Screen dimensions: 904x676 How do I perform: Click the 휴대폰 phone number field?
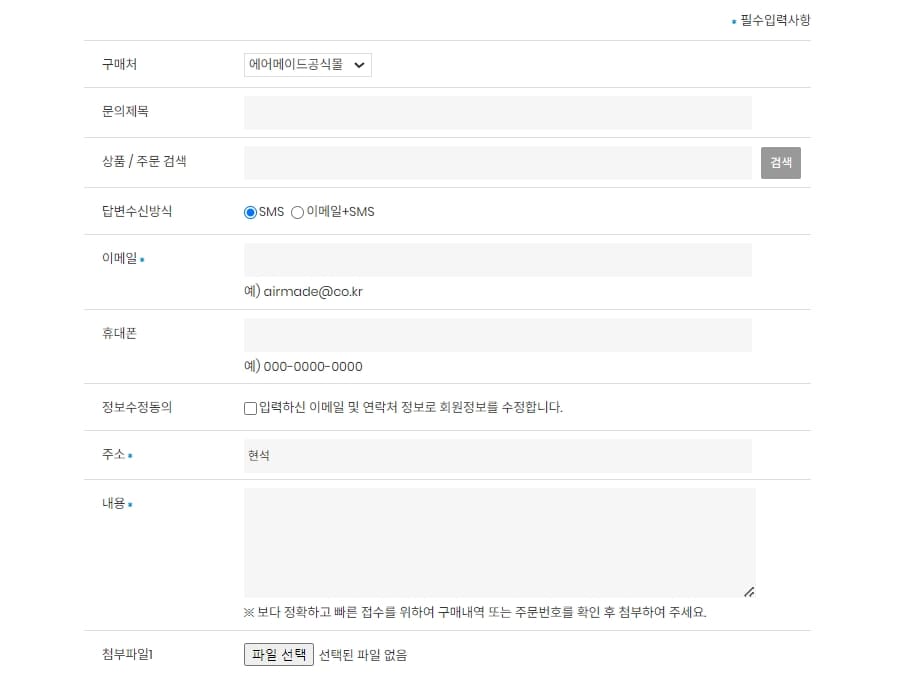point(495,335)
